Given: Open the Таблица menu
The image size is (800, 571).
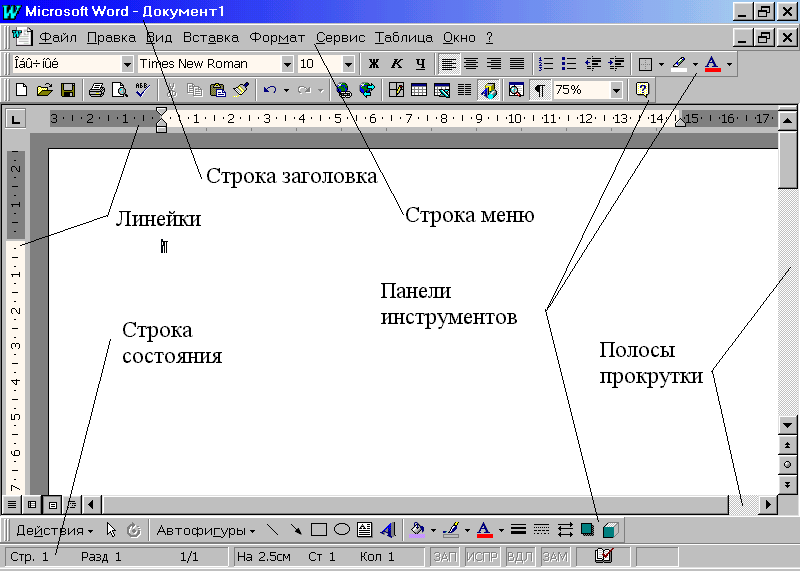Looking at the screenshot, I should tap(404, 37).
